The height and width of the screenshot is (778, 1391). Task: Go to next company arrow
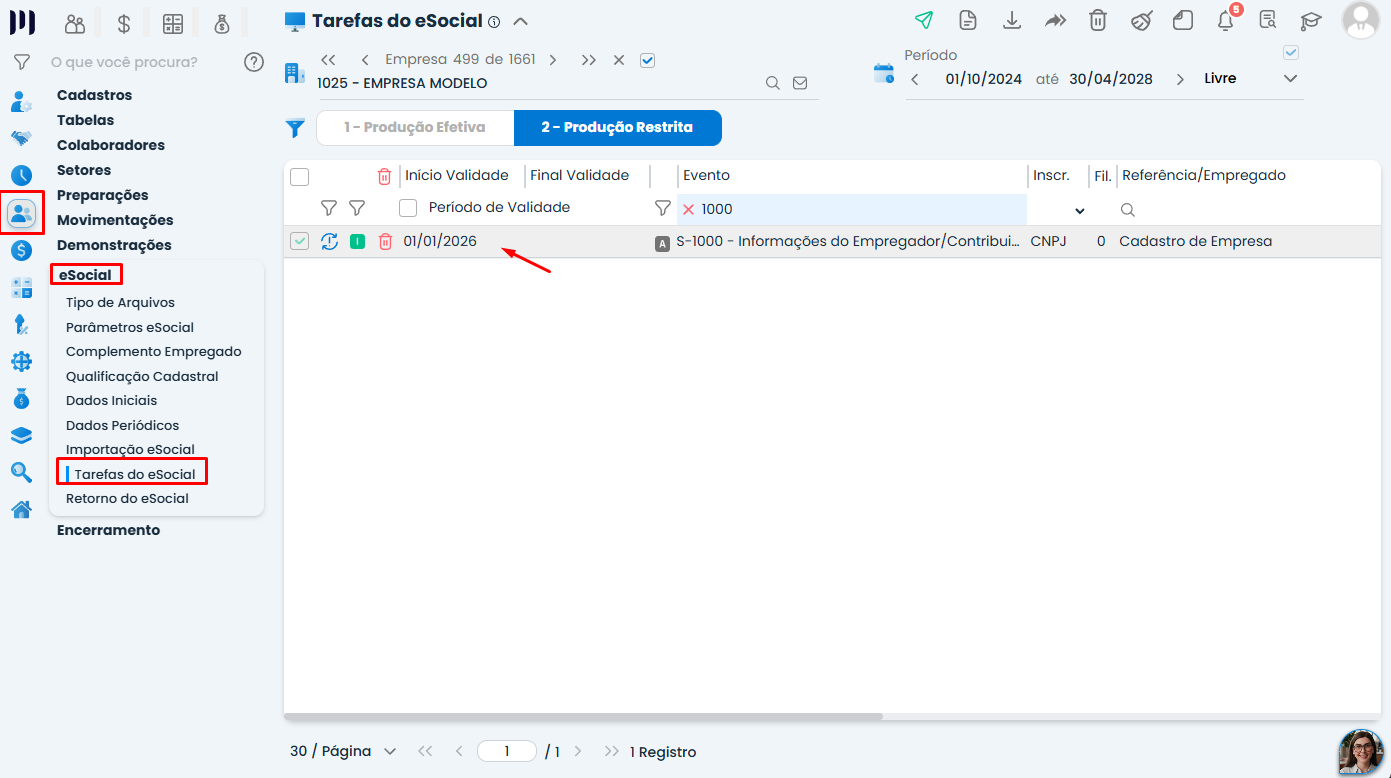point(552,60)
